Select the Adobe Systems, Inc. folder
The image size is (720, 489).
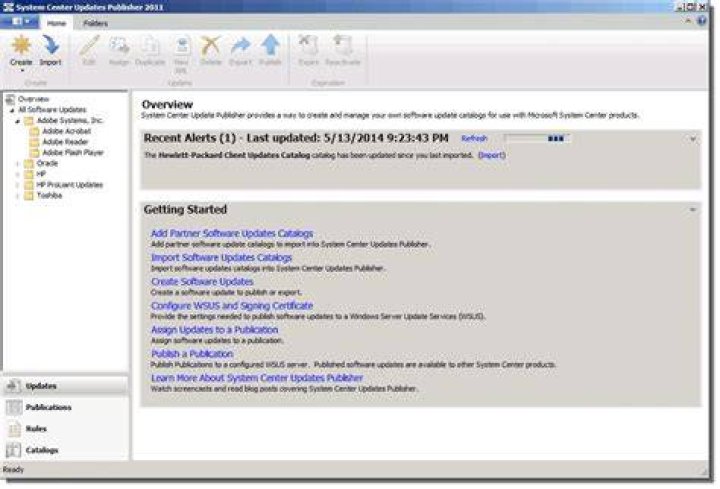(70, 120)
